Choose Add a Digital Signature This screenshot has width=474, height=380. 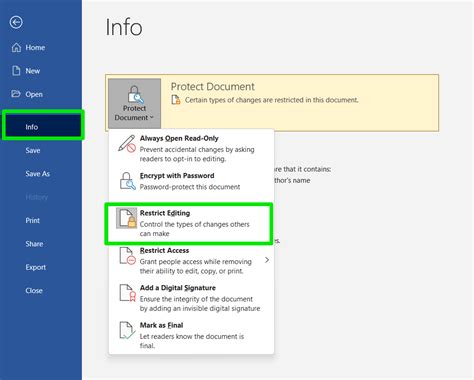click(x=191, y=298)
